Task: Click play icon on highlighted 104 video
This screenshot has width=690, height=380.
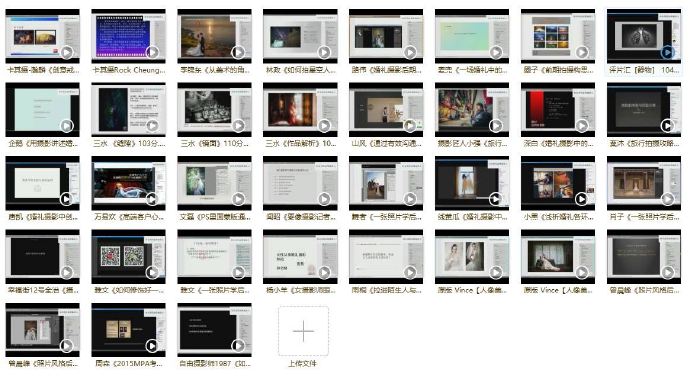Action: [x=668, y=52]
